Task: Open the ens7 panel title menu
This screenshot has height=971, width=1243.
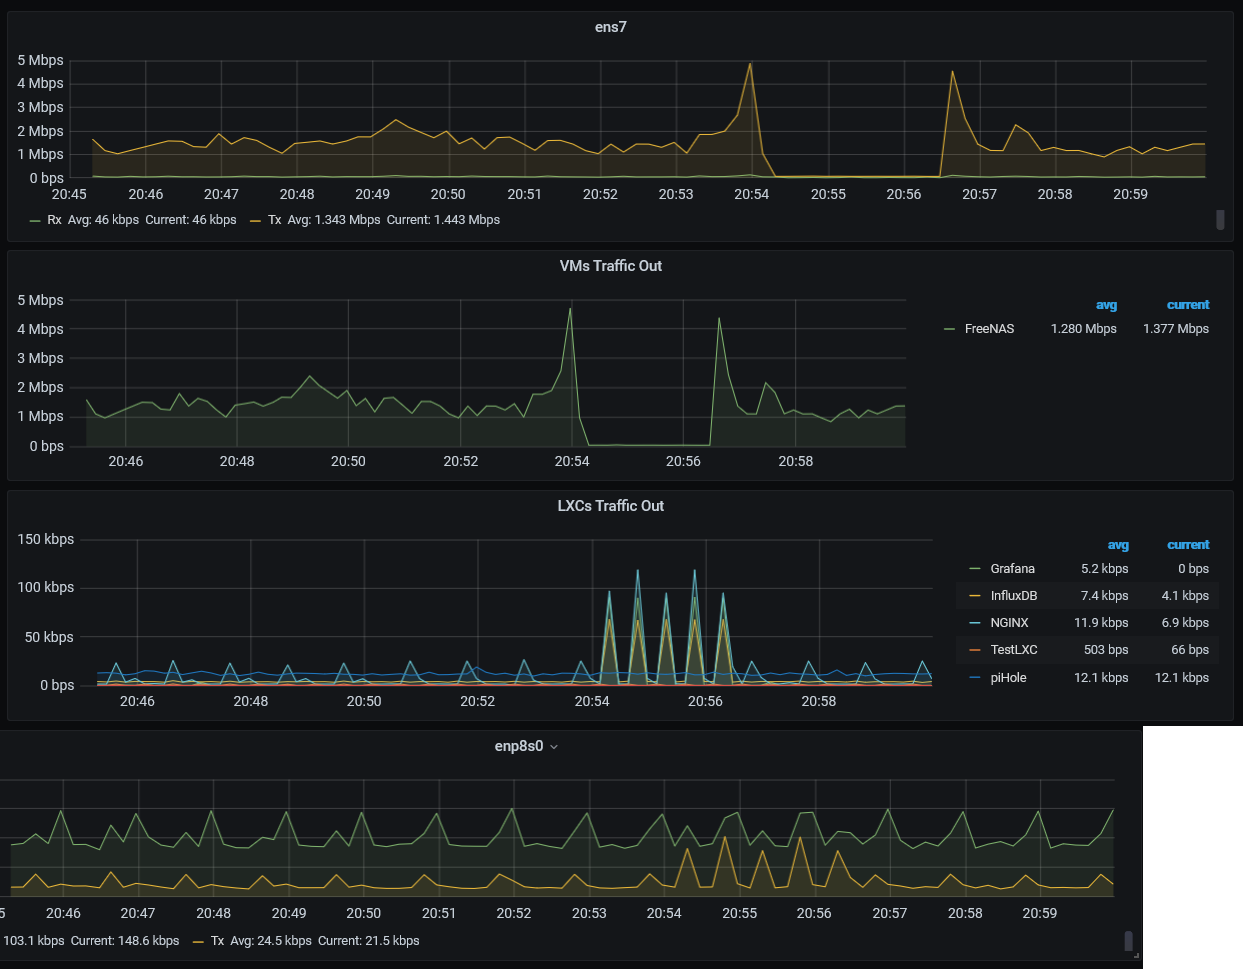Action: pos(610,27)
